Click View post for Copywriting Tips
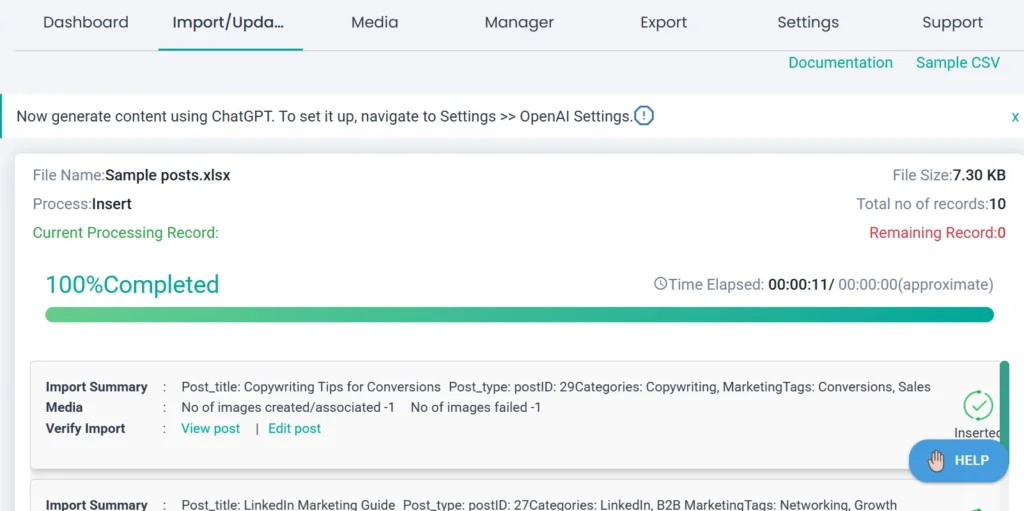1024x511 pixels. (x=211, y=428)
